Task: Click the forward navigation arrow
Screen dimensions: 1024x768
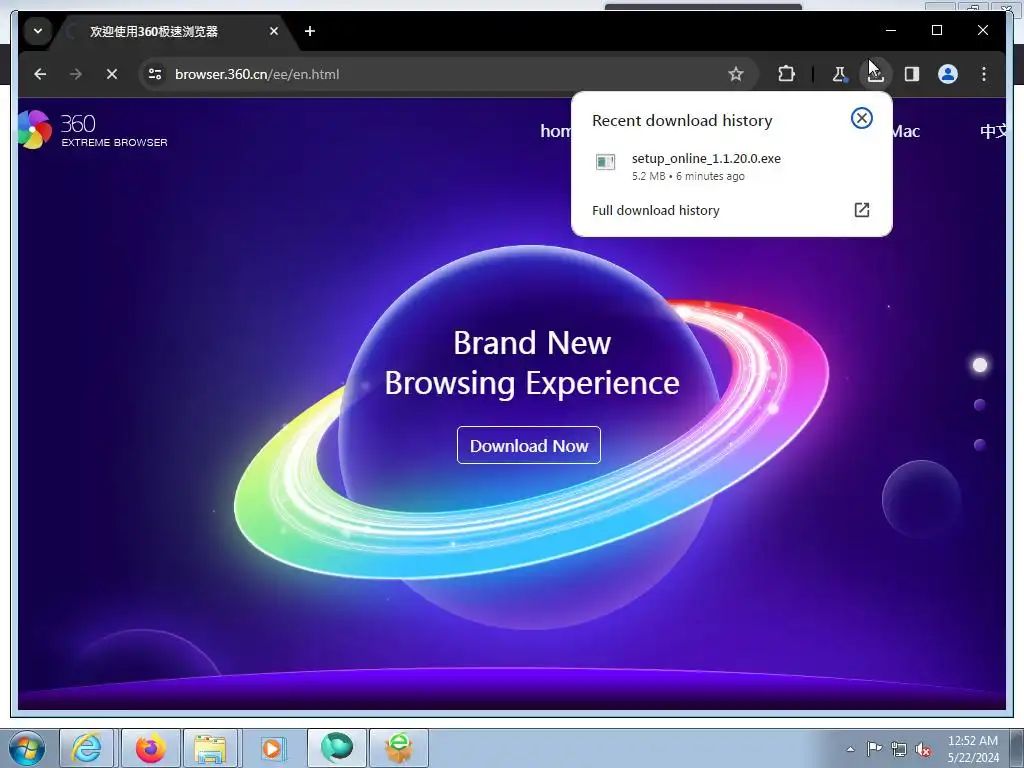Action: 76,74
